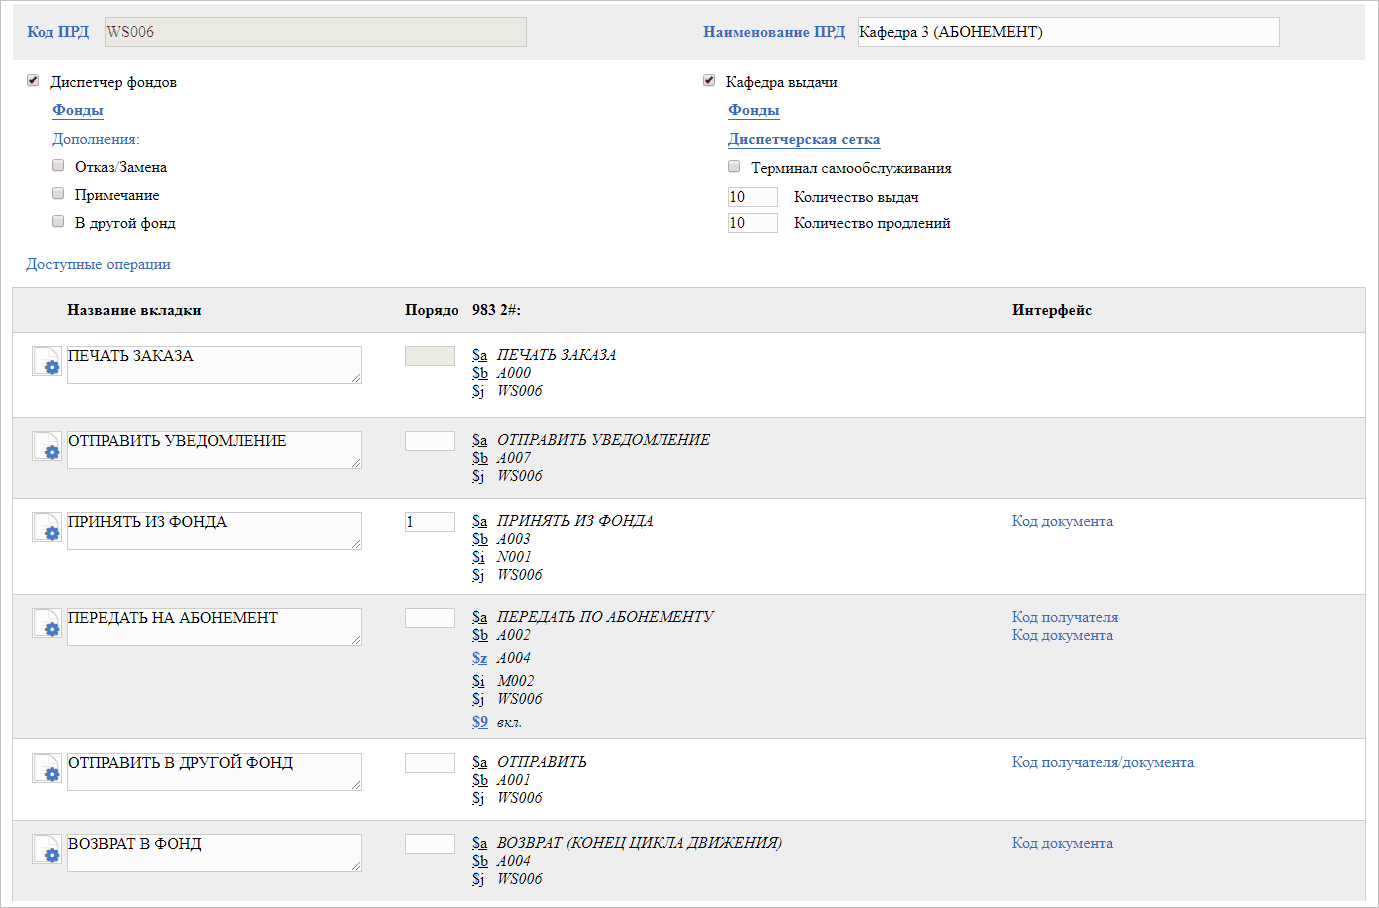Click the Наименование ПРД text field

(x=1067, y=32)
